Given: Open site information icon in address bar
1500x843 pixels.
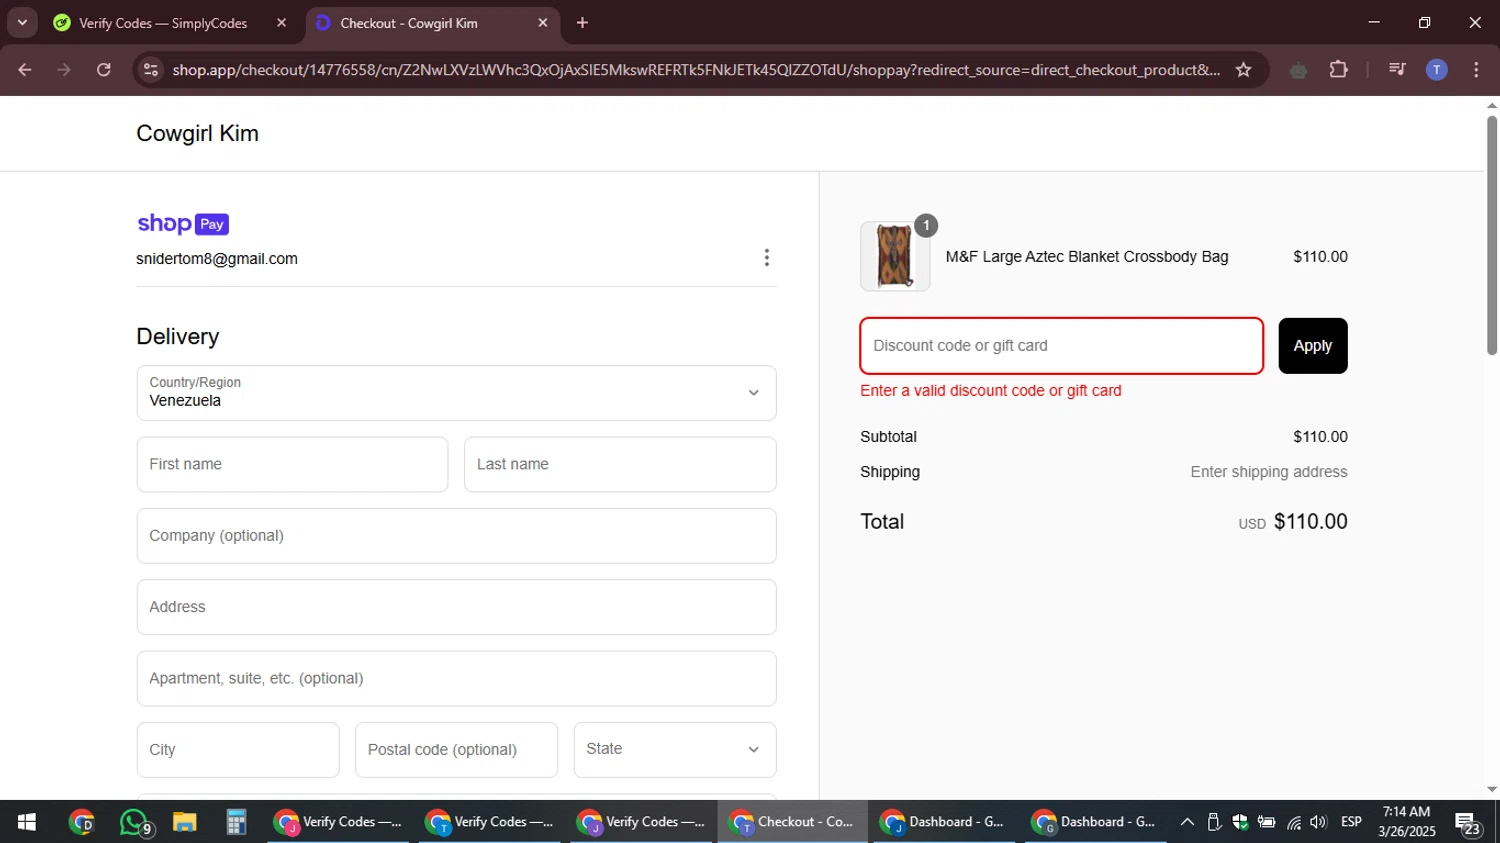Looking at the screenshot, I should click(x=151, y=70).
